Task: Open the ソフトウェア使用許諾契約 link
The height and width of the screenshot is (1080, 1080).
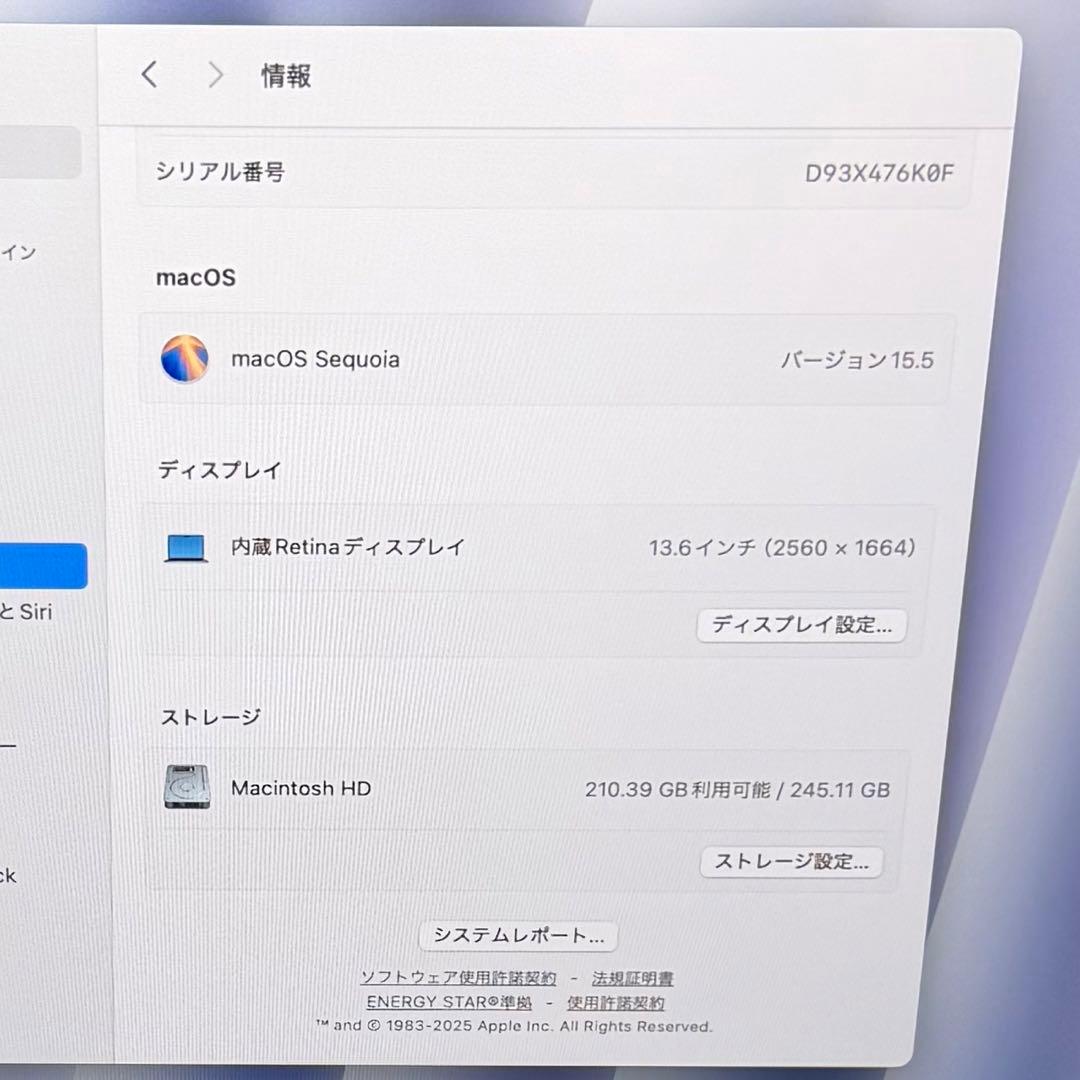Action: point(459,979)
